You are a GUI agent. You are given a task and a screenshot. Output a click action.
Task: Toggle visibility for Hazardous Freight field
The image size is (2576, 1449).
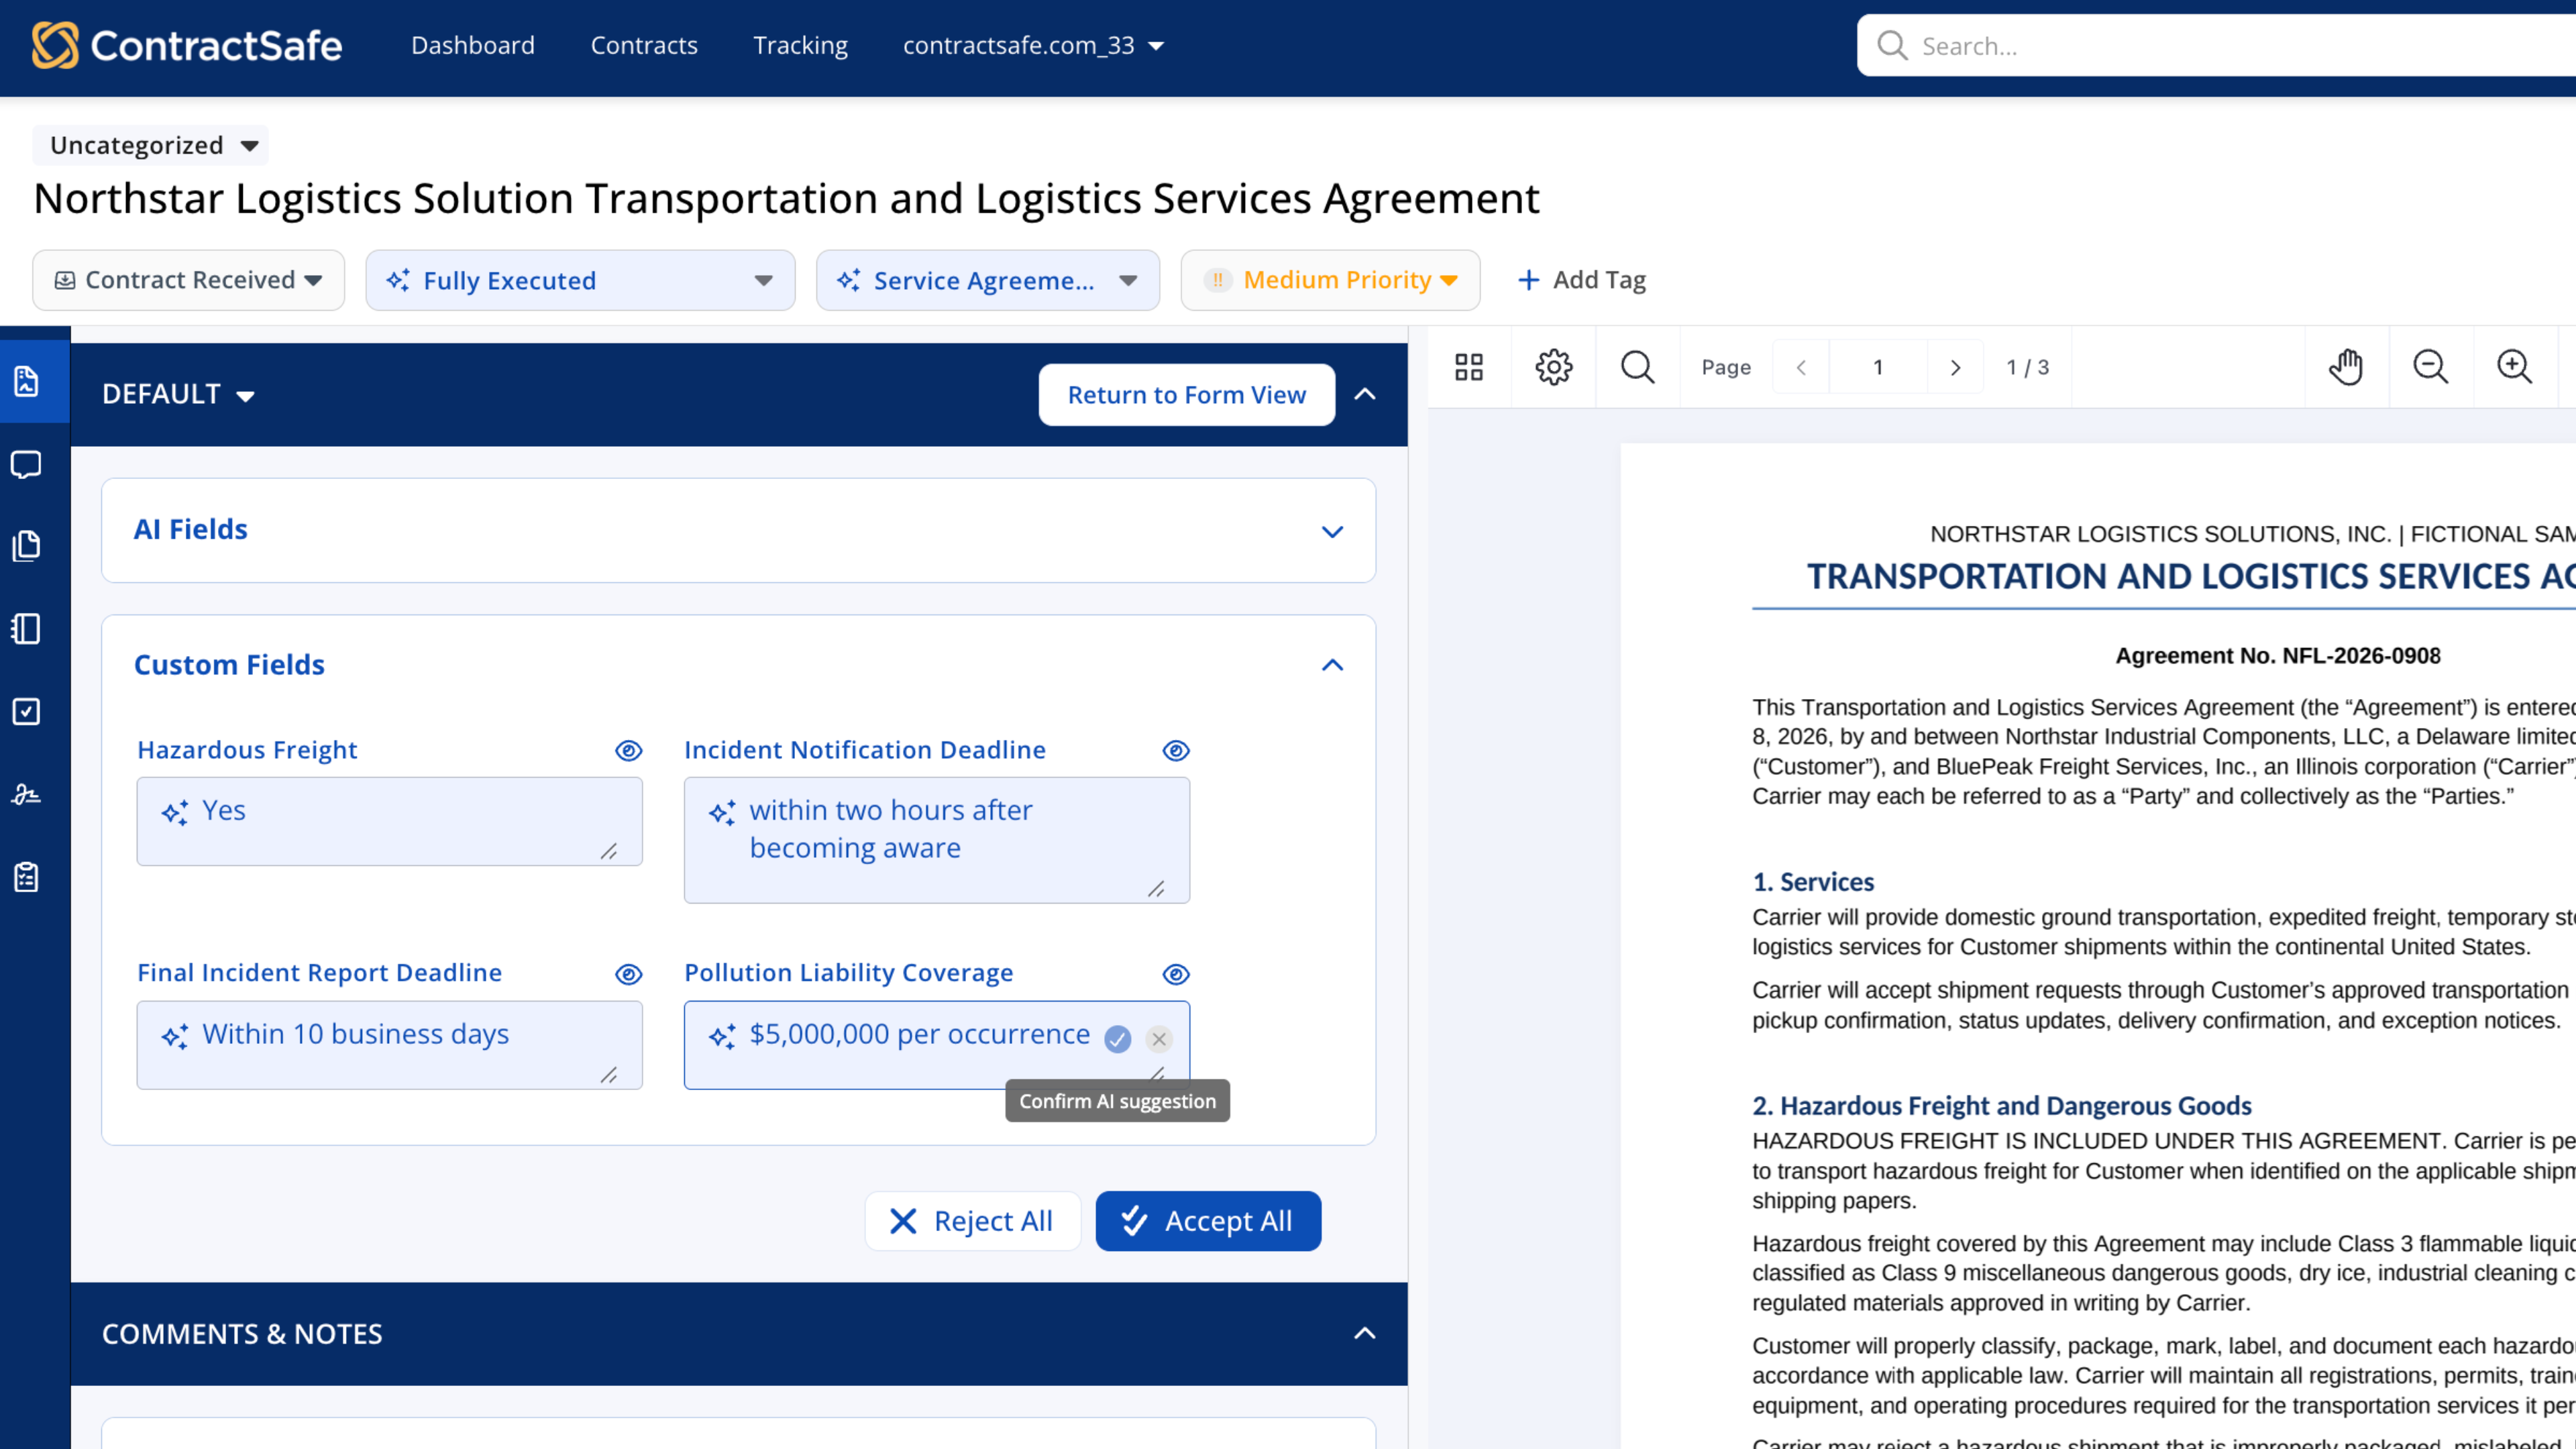628,750
